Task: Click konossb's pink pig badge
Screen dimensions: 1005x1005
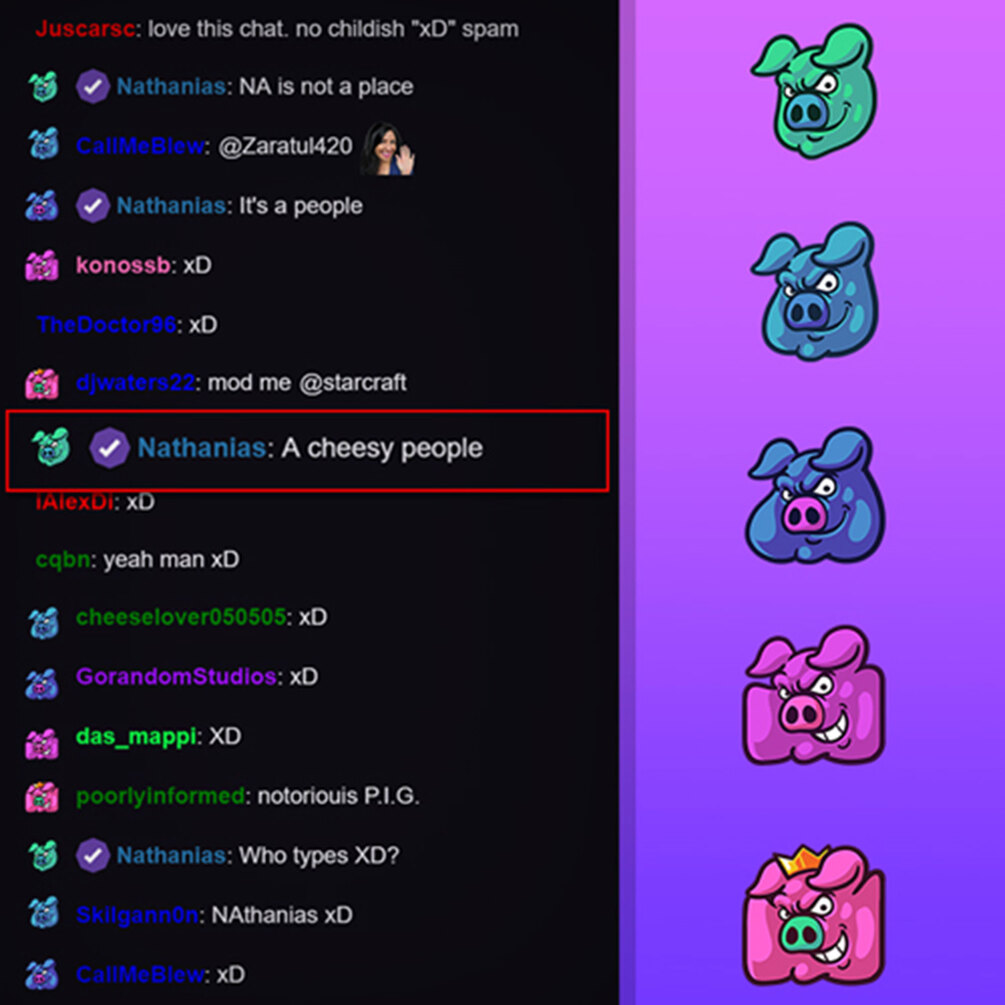Action: (42, 265)
